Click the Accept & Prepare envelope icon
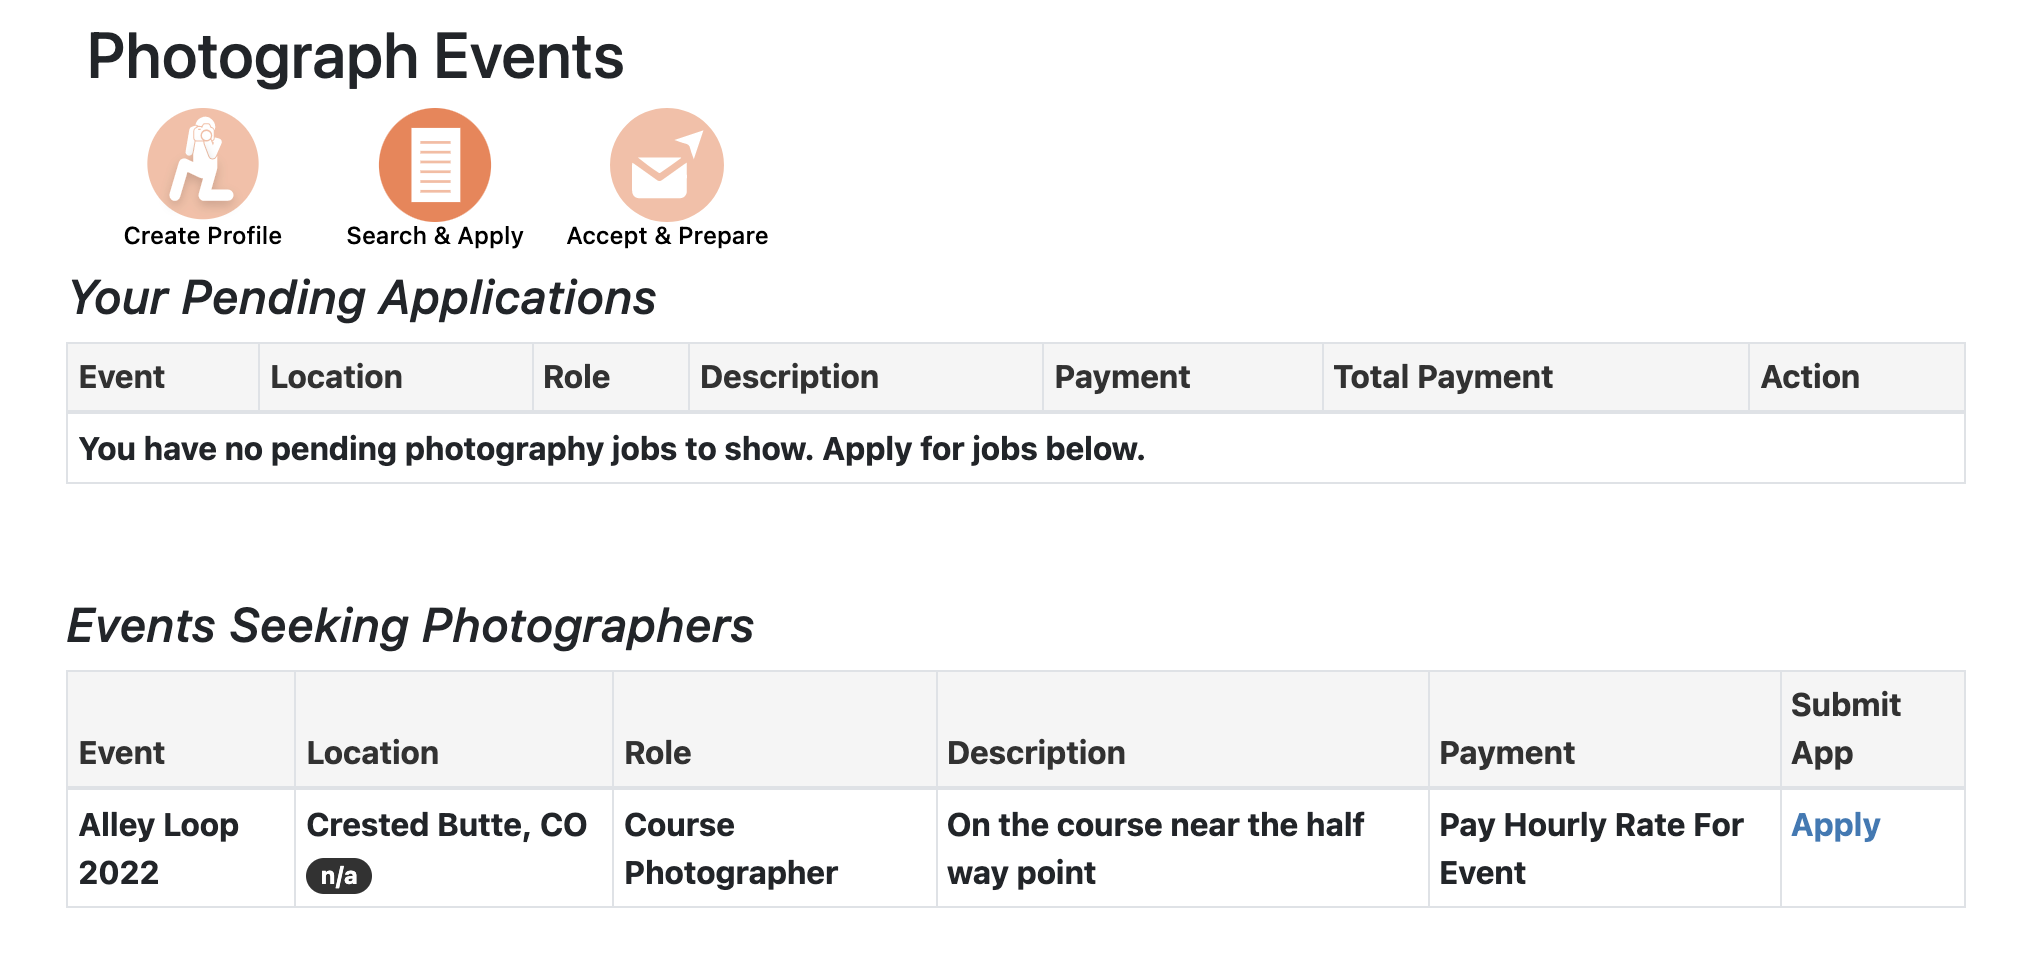 [x=666, y=164]
